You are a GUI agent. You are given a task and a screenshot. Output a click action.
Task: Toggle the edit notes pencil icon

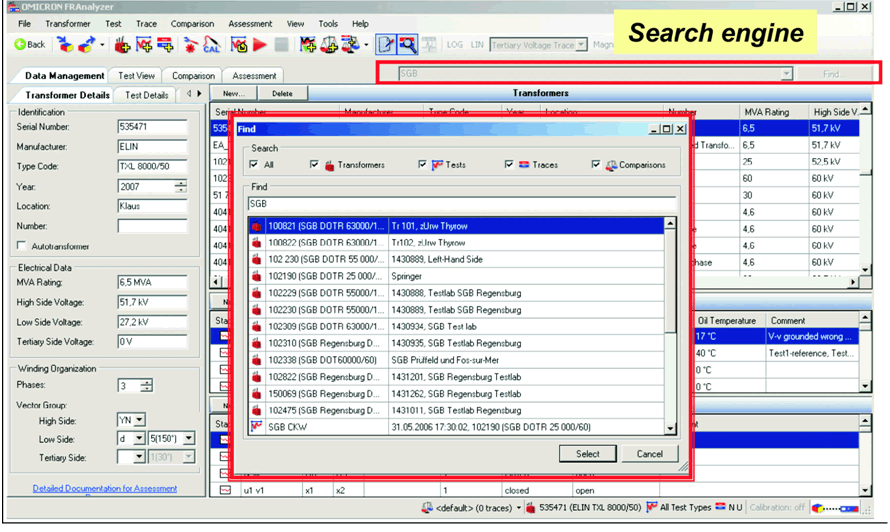click(x=386, y=44)
